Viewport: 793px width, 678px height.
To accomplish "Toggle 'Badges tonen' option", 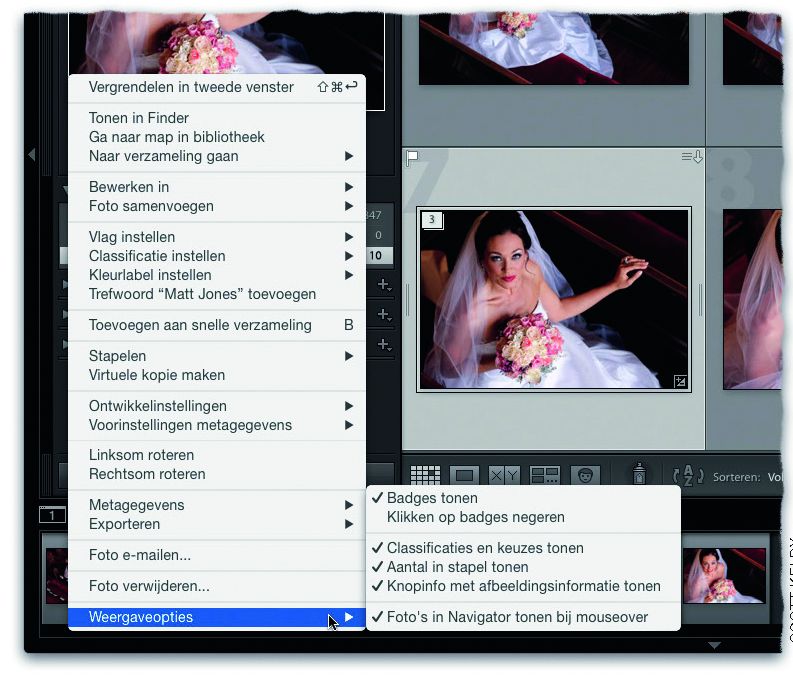I will 432,498.
